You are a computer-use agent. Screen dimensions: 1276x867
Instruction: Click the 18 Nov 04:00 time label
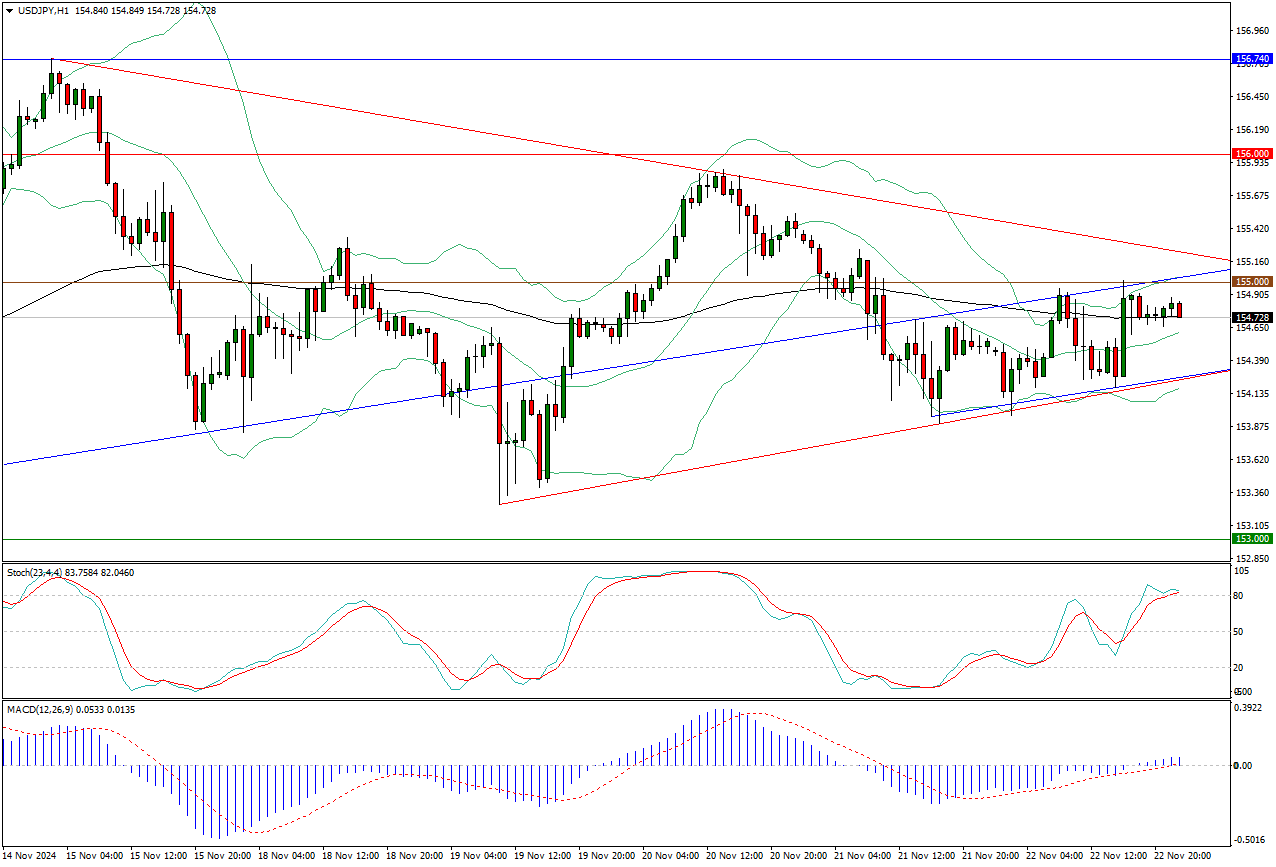pos(287,856)
